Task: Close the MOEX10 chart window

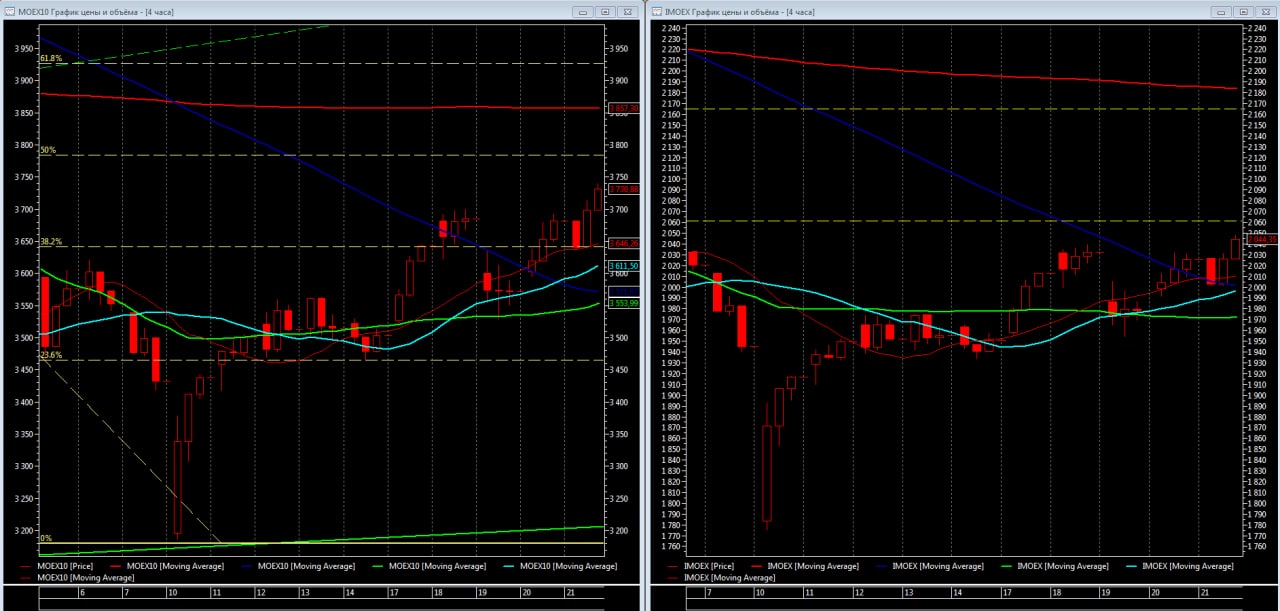Action: [627, 12]
